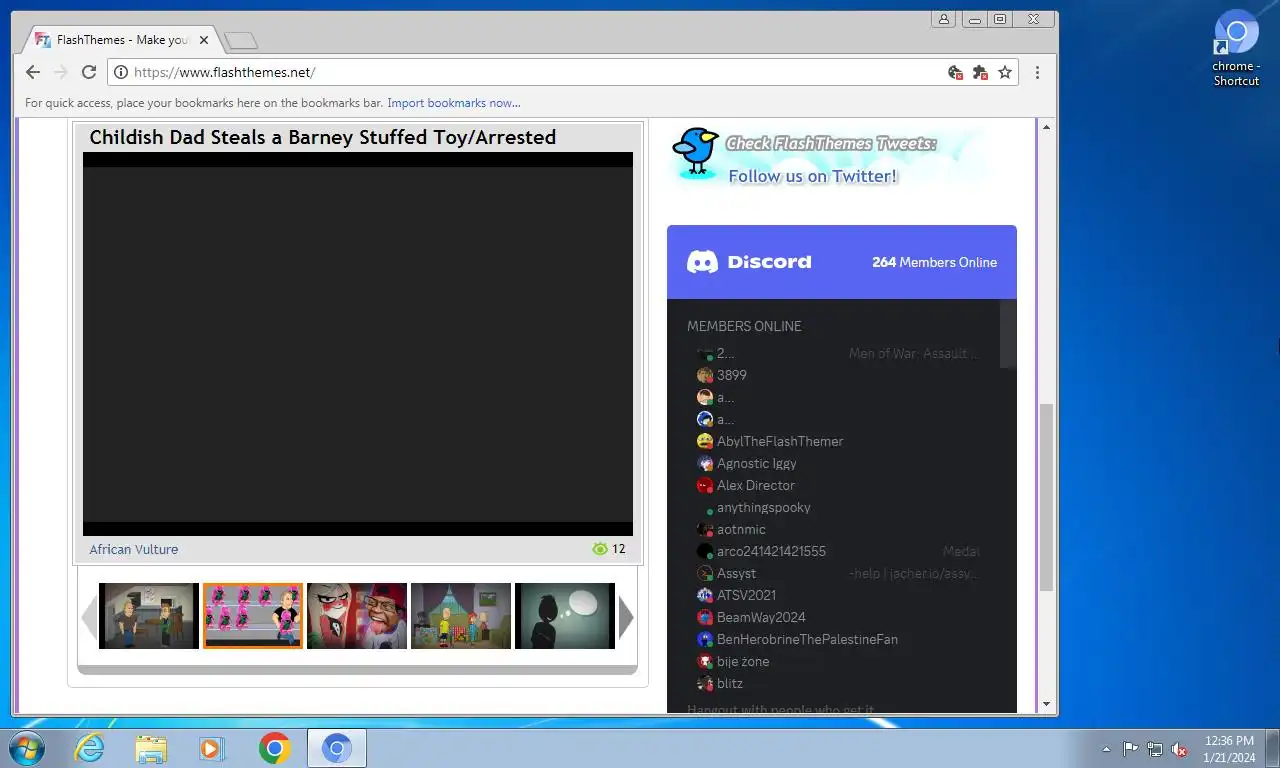Click the green eye views icon
Screen dimensions: 1280x768
(600, 549)
